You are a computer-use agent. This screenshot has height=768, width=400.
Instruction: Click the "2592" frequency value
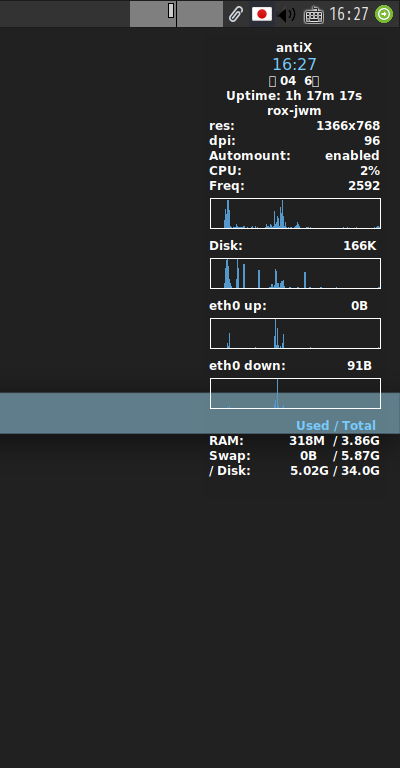364,186
